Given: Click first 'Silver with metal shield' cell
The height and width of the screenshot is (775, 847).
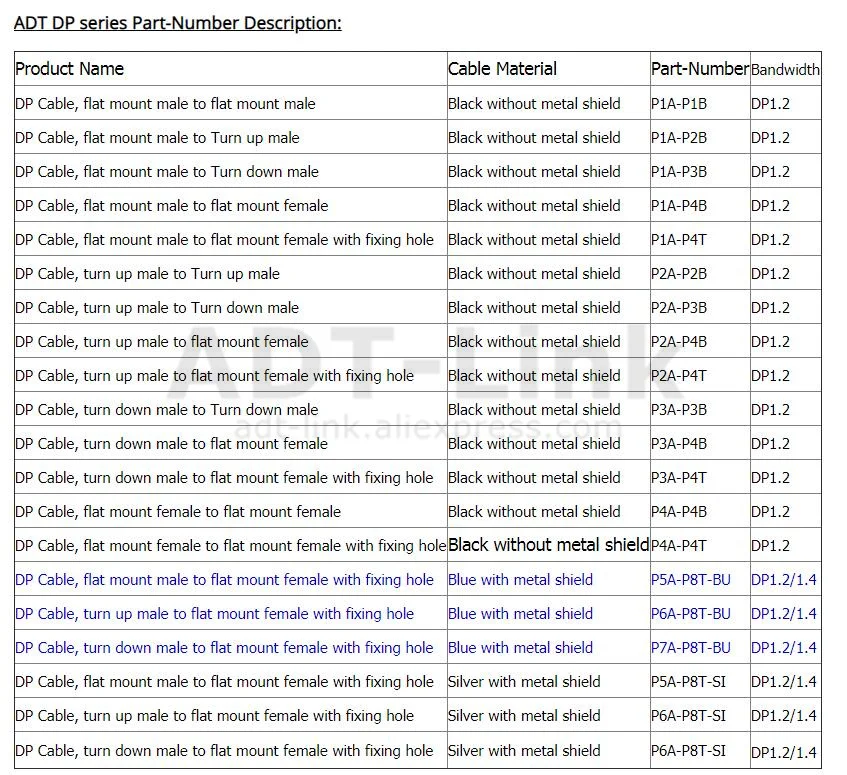Looking at the screenshot, I should (x=525, y=682).
